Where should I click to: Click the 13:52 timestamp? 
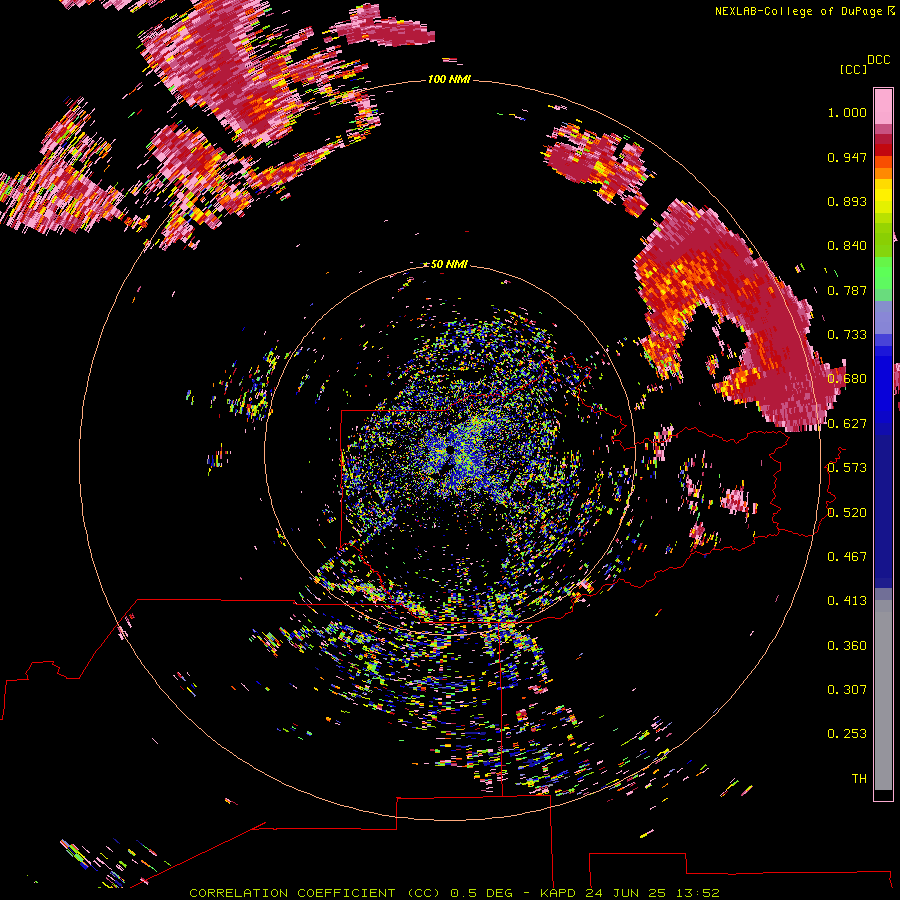[697, 893]
